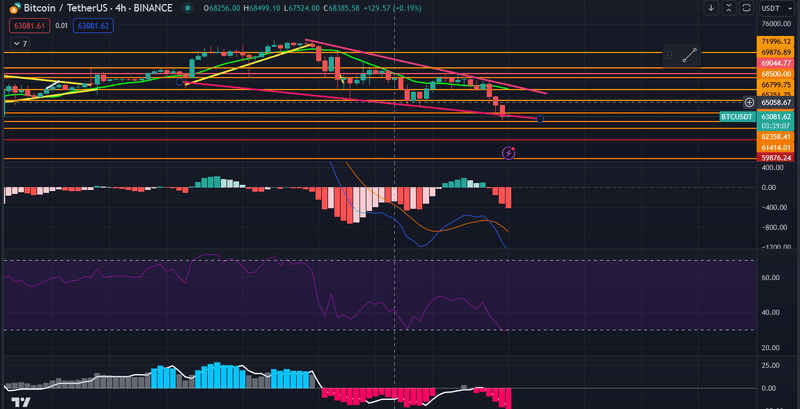Select the trend line tool in floating toolbar

(x=689, y=55)
